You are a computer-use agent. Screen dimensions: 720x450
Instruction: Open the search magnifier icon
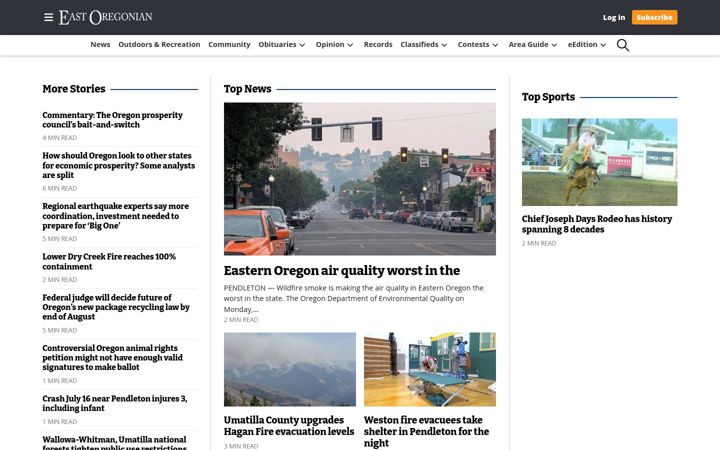(x=623, y=45)
